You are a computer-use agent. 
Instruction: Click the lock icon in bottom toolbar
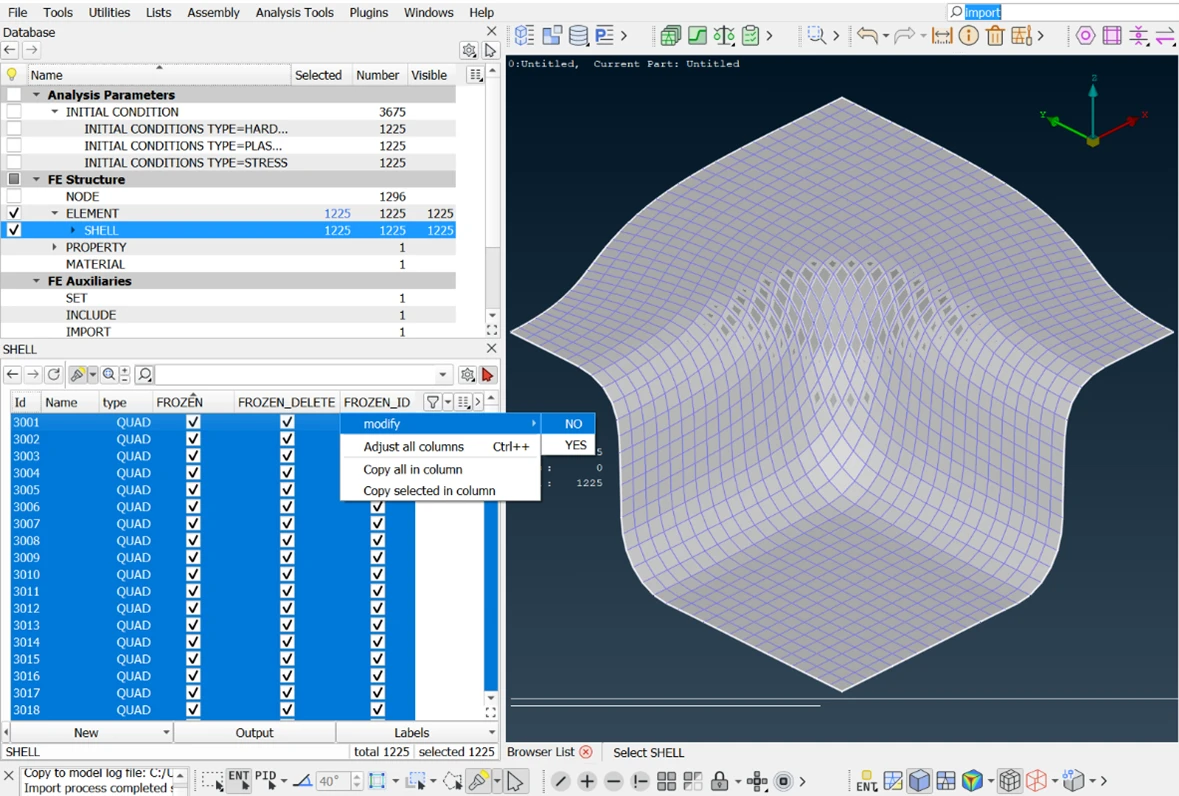pos(718,781)
